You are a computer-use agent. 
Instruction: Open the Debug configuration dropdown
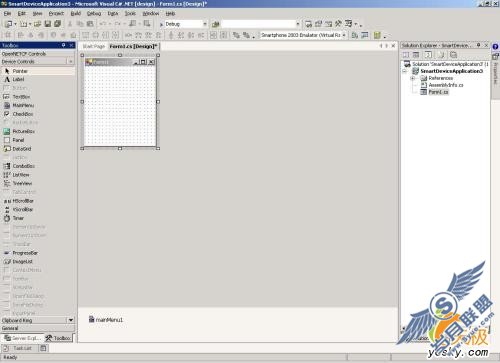click(x=205, y=24)
